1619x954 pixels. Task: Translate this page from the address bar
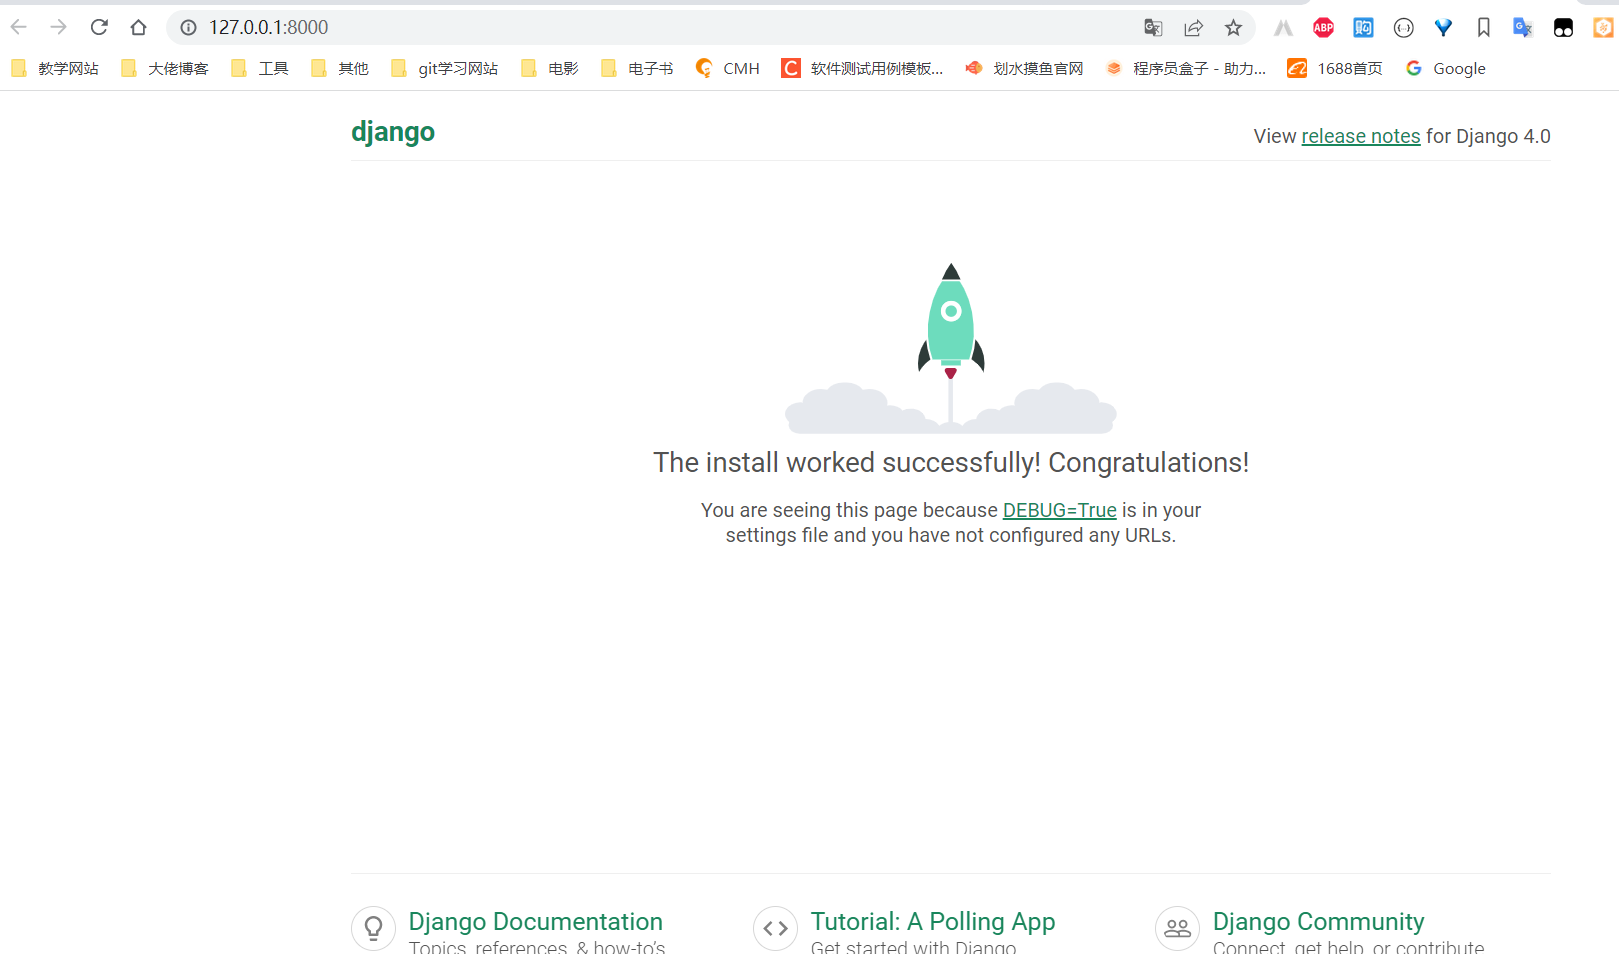click(1153, 28)
